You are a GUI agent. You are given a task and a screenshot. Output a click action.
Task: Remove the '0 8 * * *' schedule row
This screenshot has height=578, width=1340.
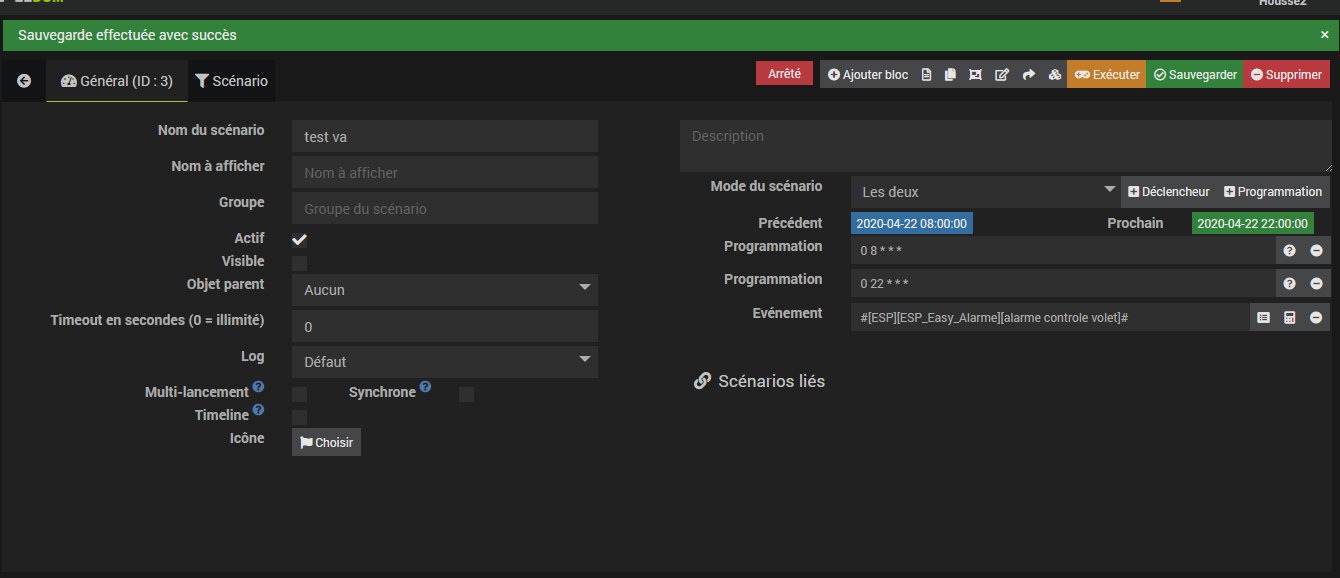click(x=1316, y=251)
